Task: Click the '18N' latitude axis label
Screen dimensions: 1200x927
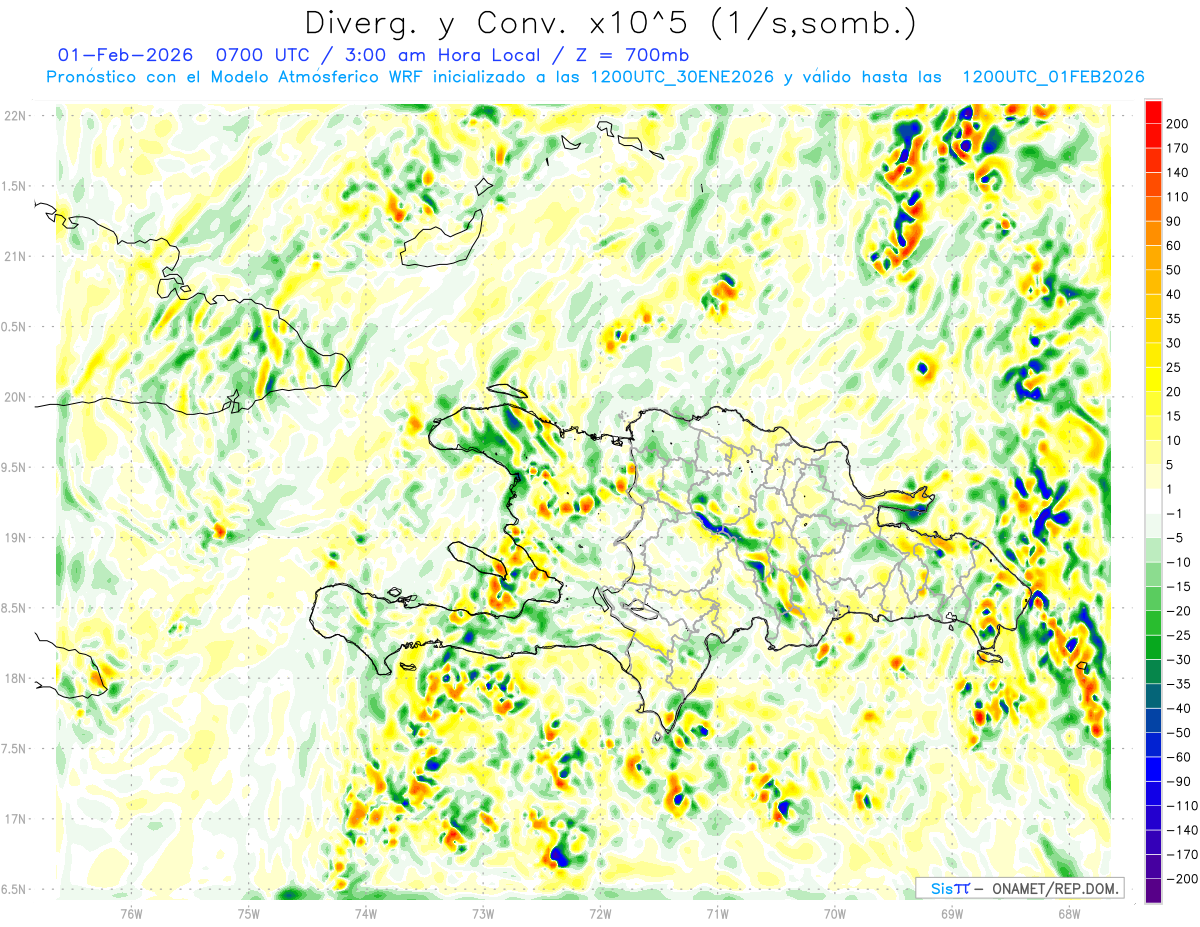Action: [x=15, y=678]
